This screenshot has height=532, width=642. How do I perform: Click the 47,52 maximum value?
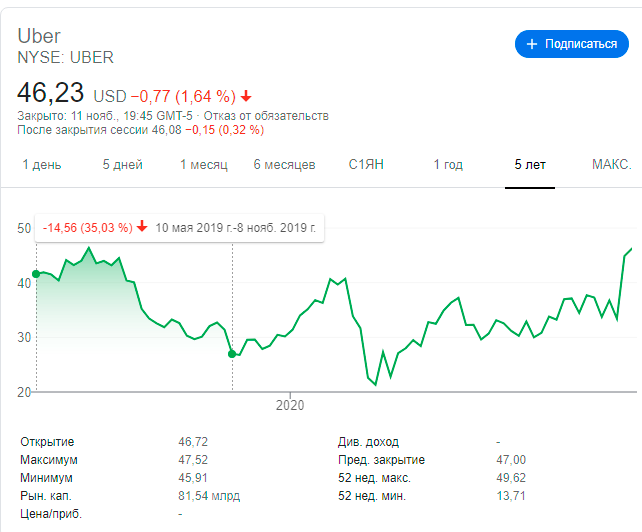[193, 460]
